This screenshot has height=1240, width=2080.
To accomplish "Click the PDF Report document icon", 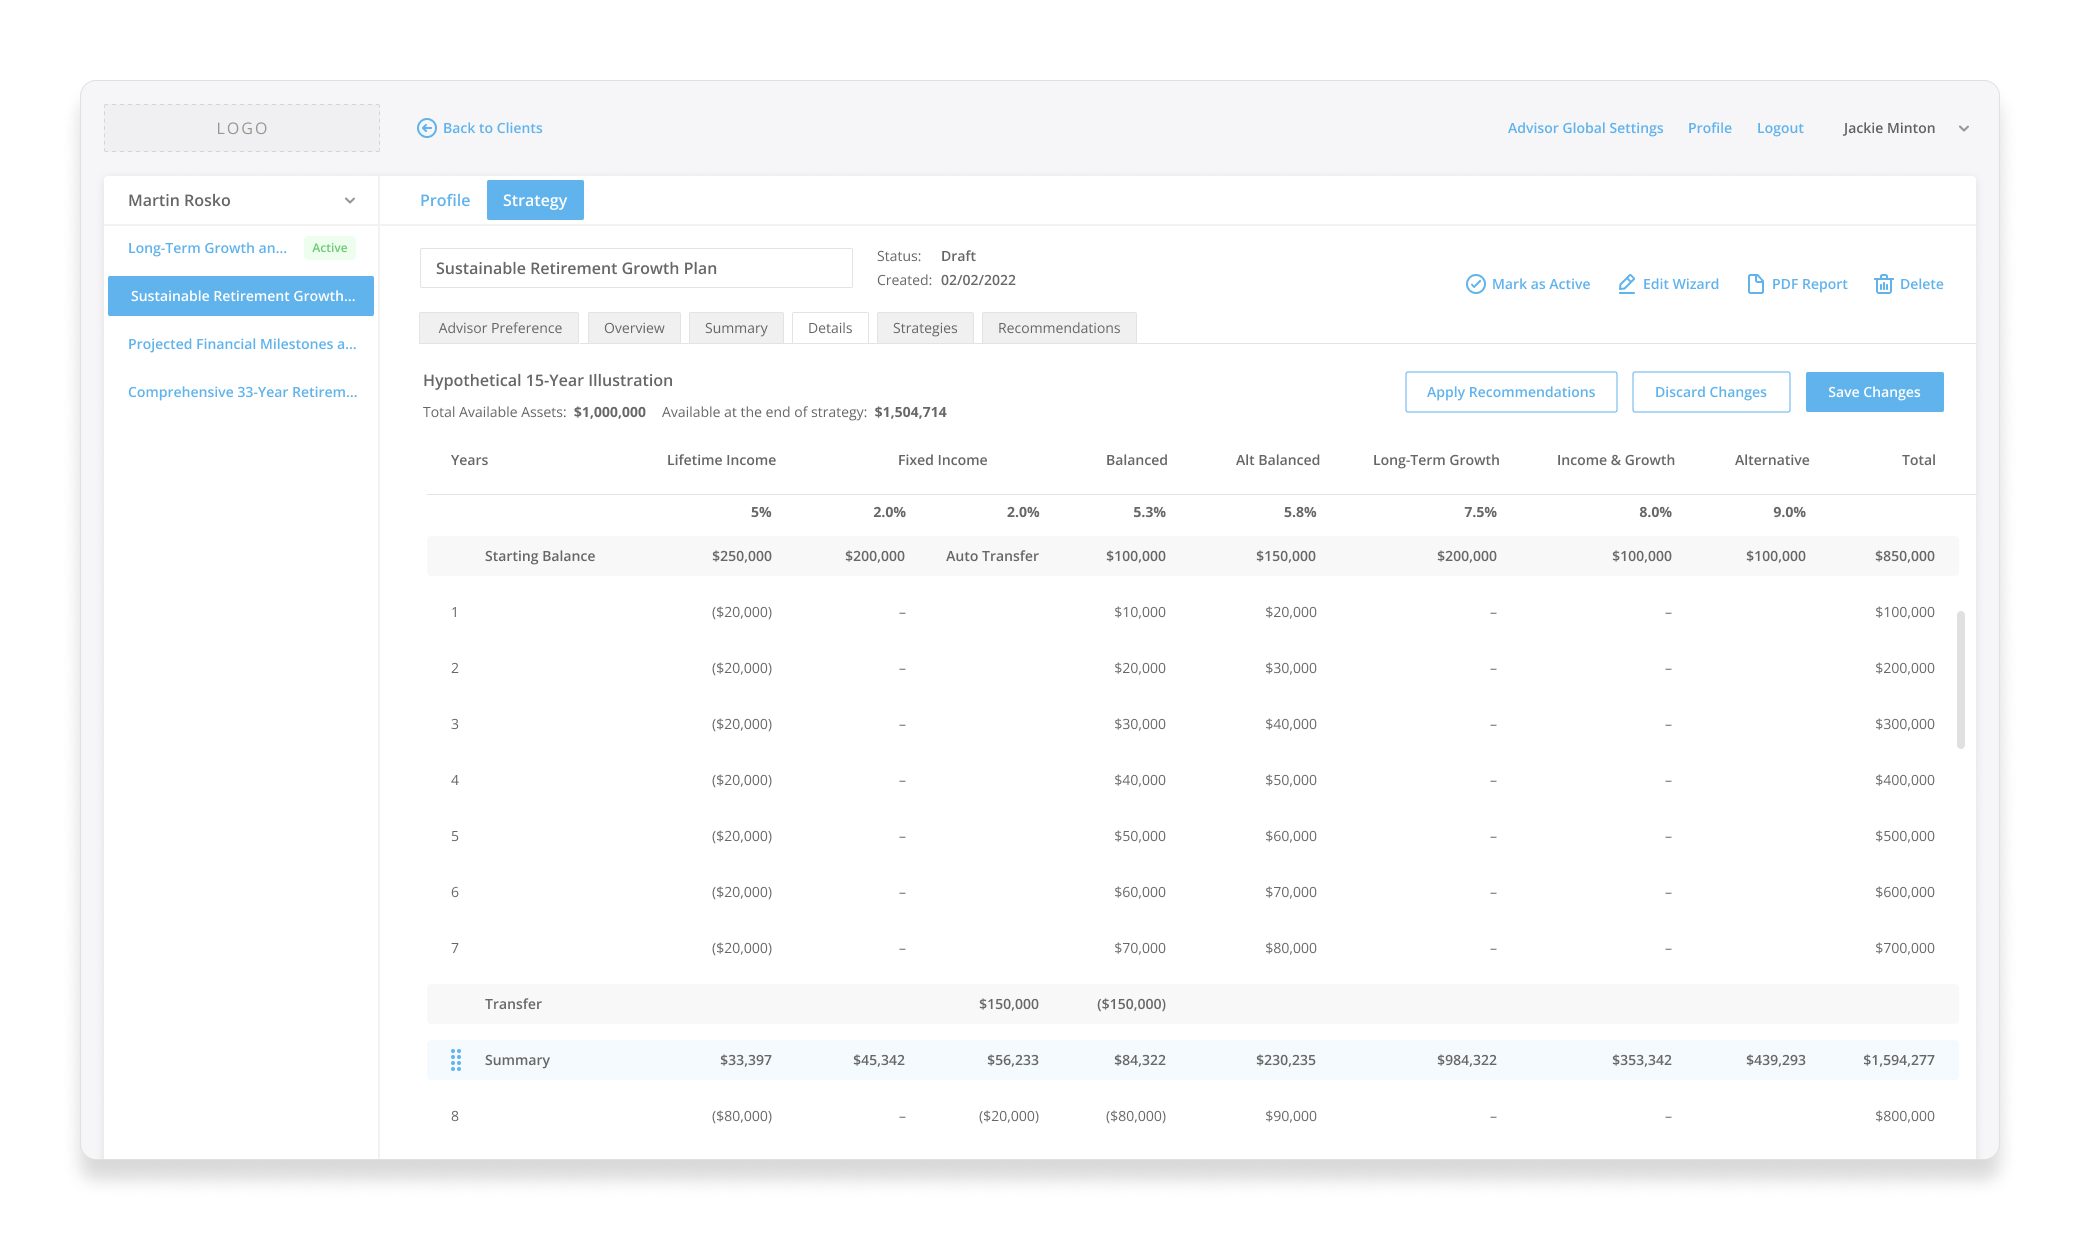I will point(1755,284).
